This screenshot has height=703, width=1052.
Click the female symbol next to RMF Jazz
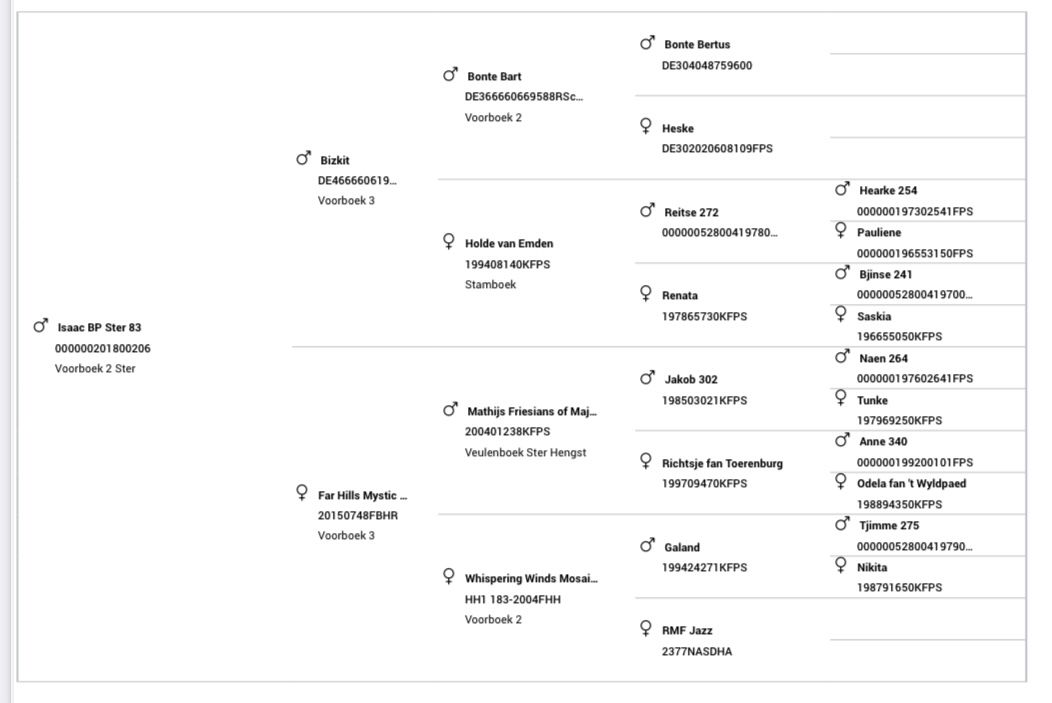tap(646, 629)
